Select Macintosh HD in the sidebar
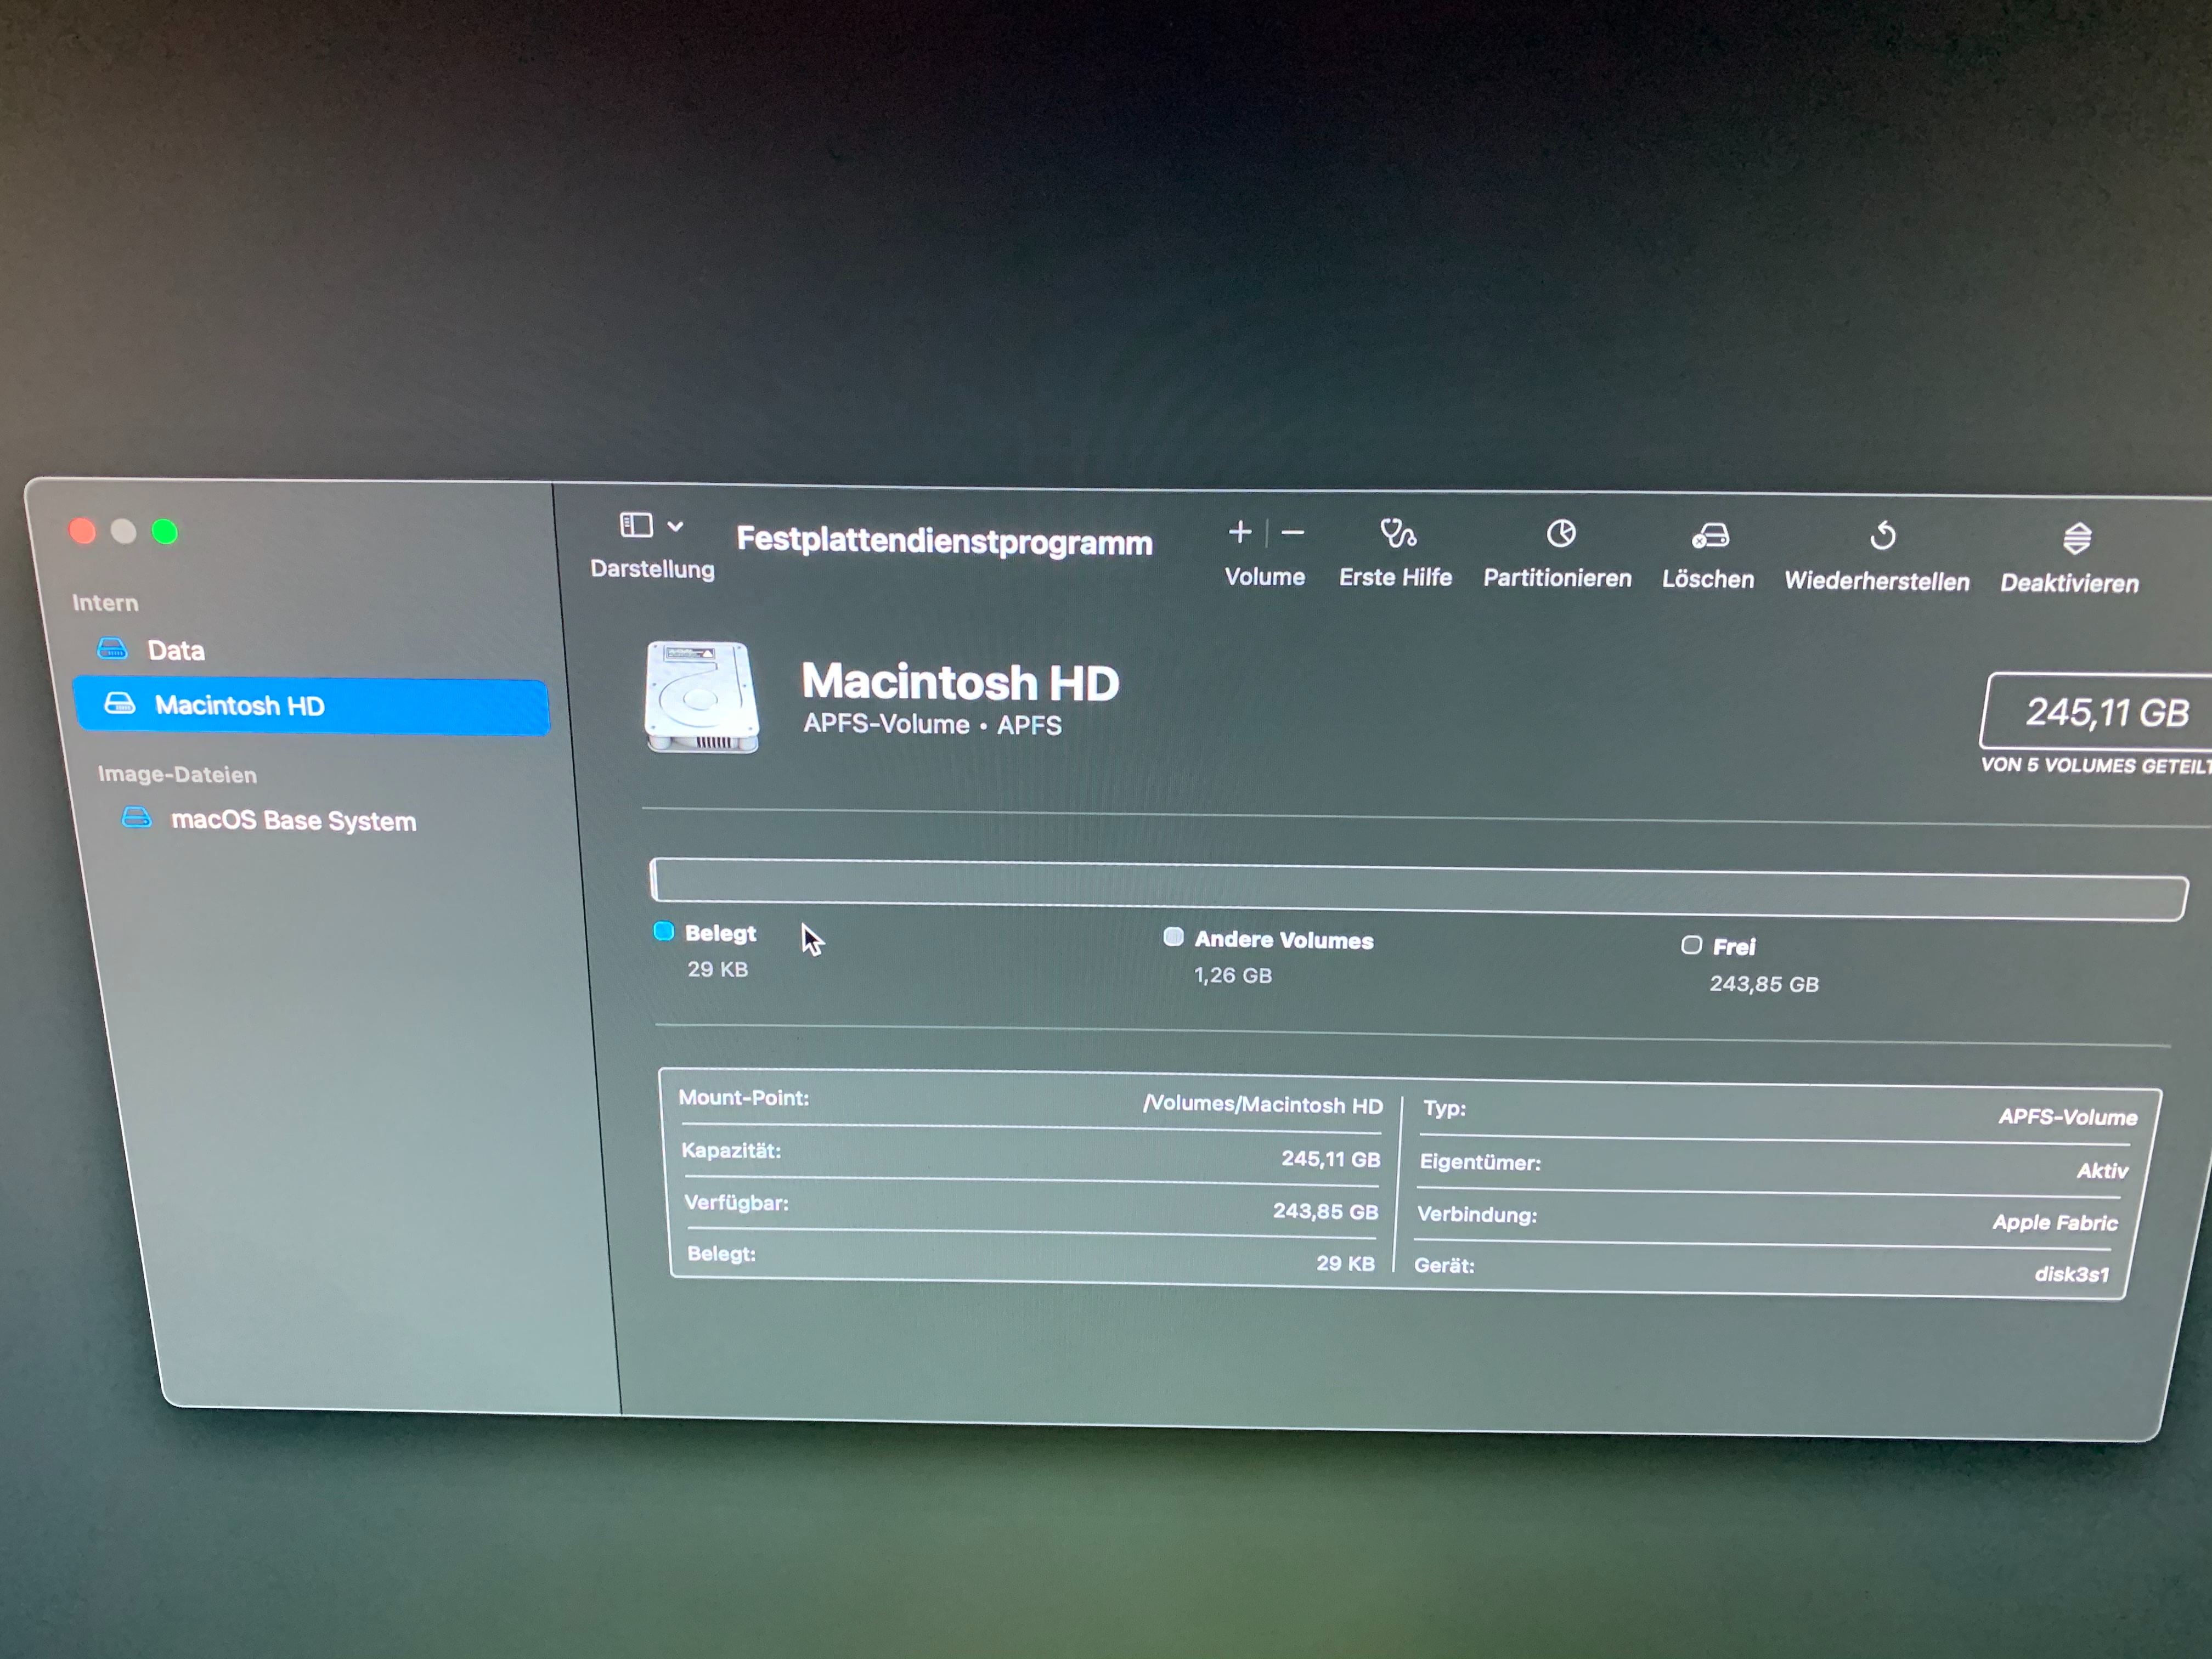 240,706
